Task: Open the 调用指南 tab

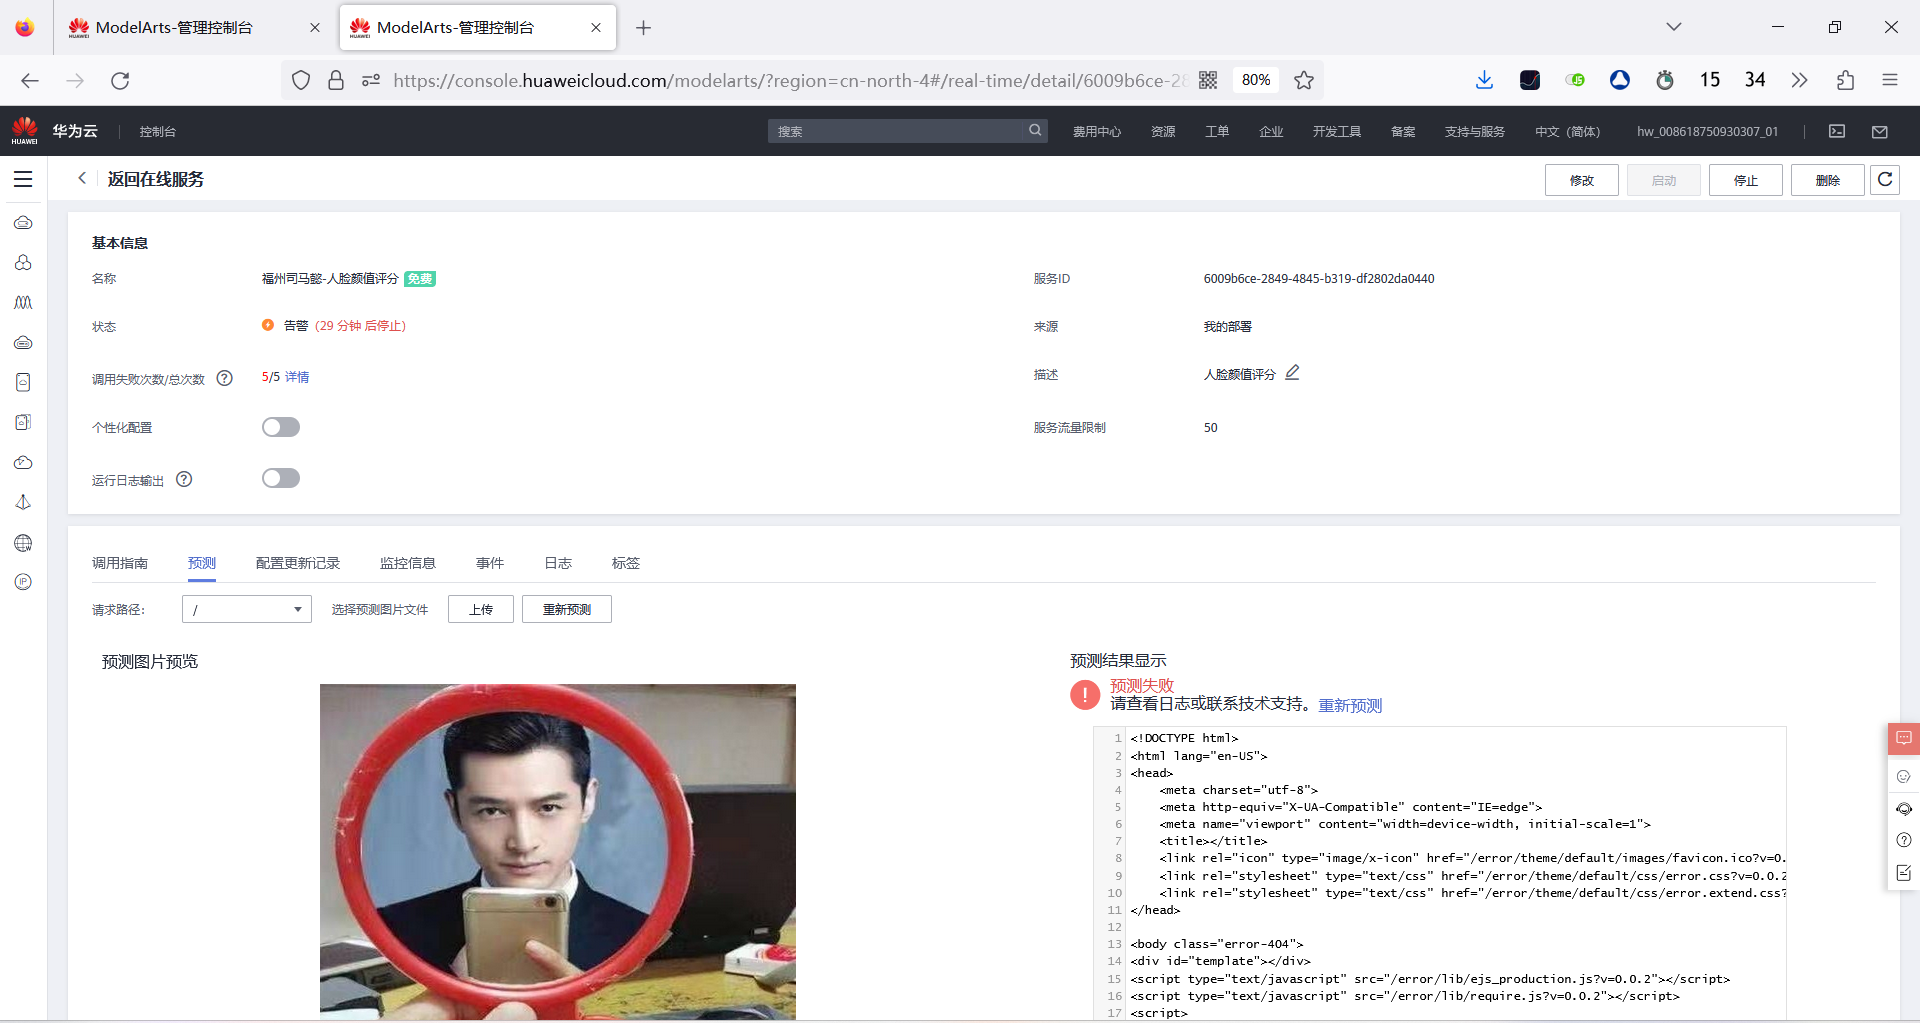Action: (x=121, y=563)
